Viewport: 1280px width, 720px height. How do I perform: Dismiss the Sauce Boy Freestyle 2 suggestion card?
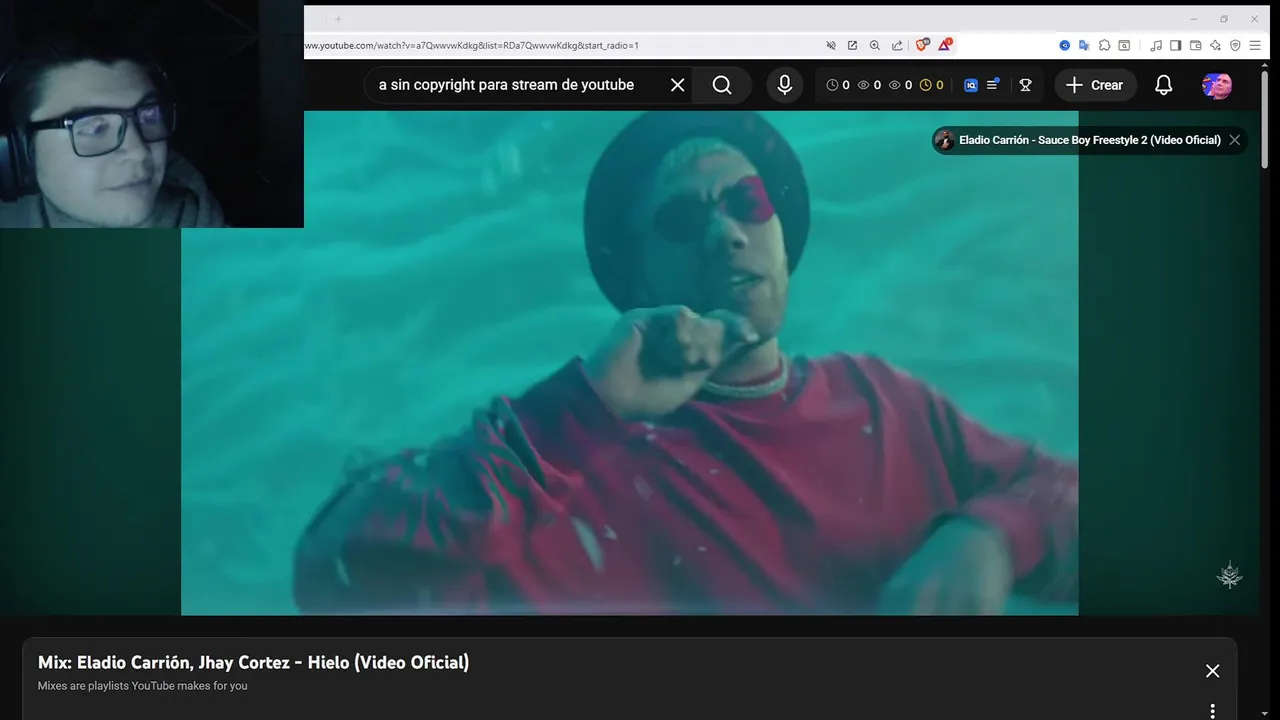(1235, 140)
